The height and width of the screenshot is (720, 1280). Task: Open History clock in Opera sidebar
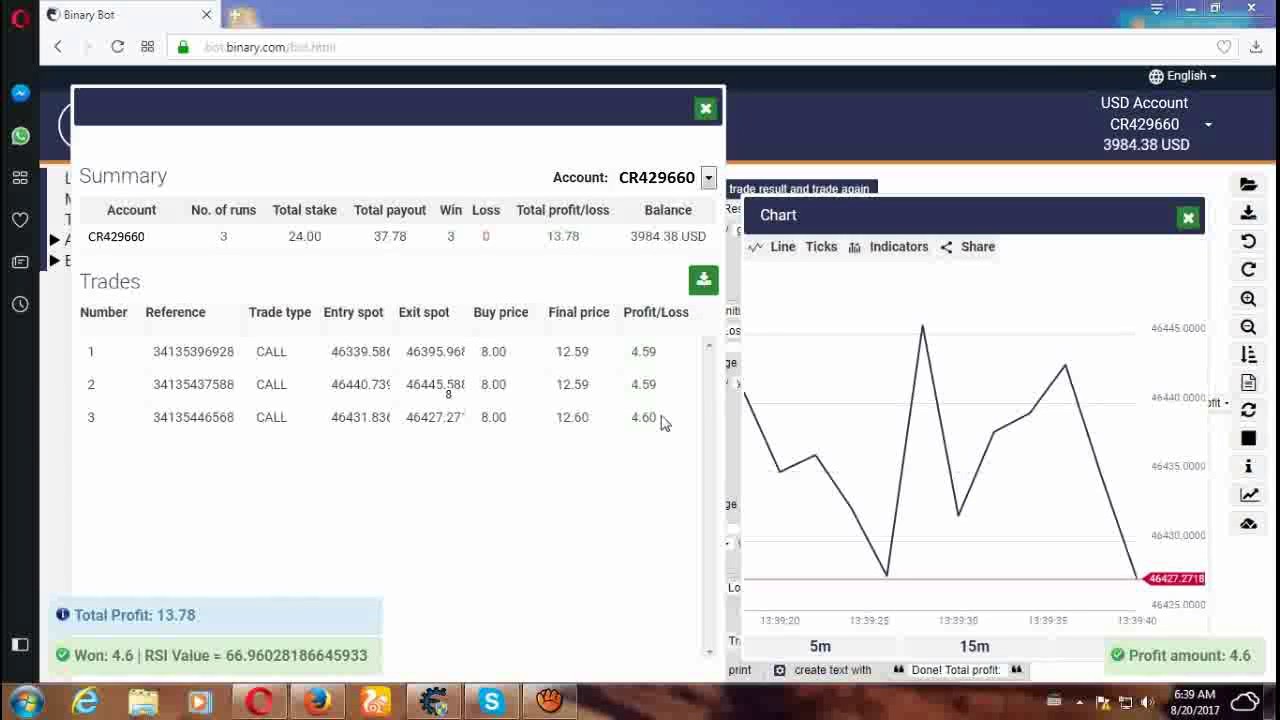(x=20, y=304)
